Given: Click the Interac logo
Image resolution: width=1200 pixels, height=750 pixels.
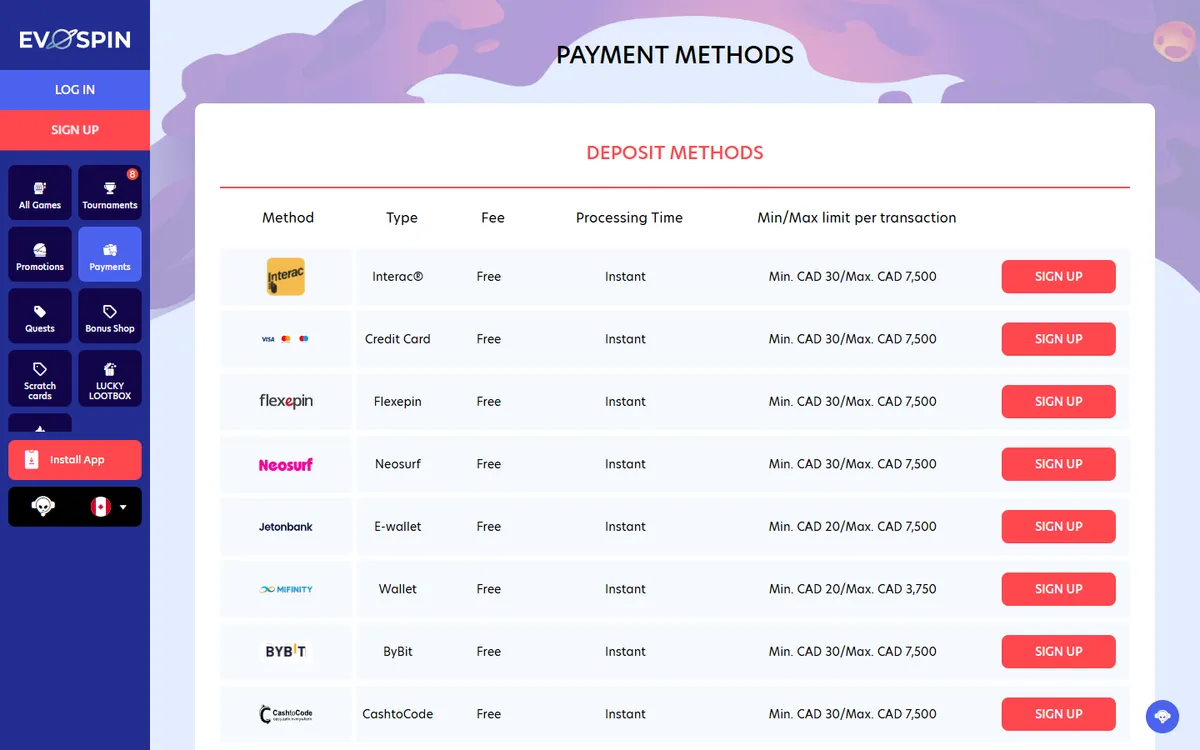Looking at the screenshot, I should 286,277.
